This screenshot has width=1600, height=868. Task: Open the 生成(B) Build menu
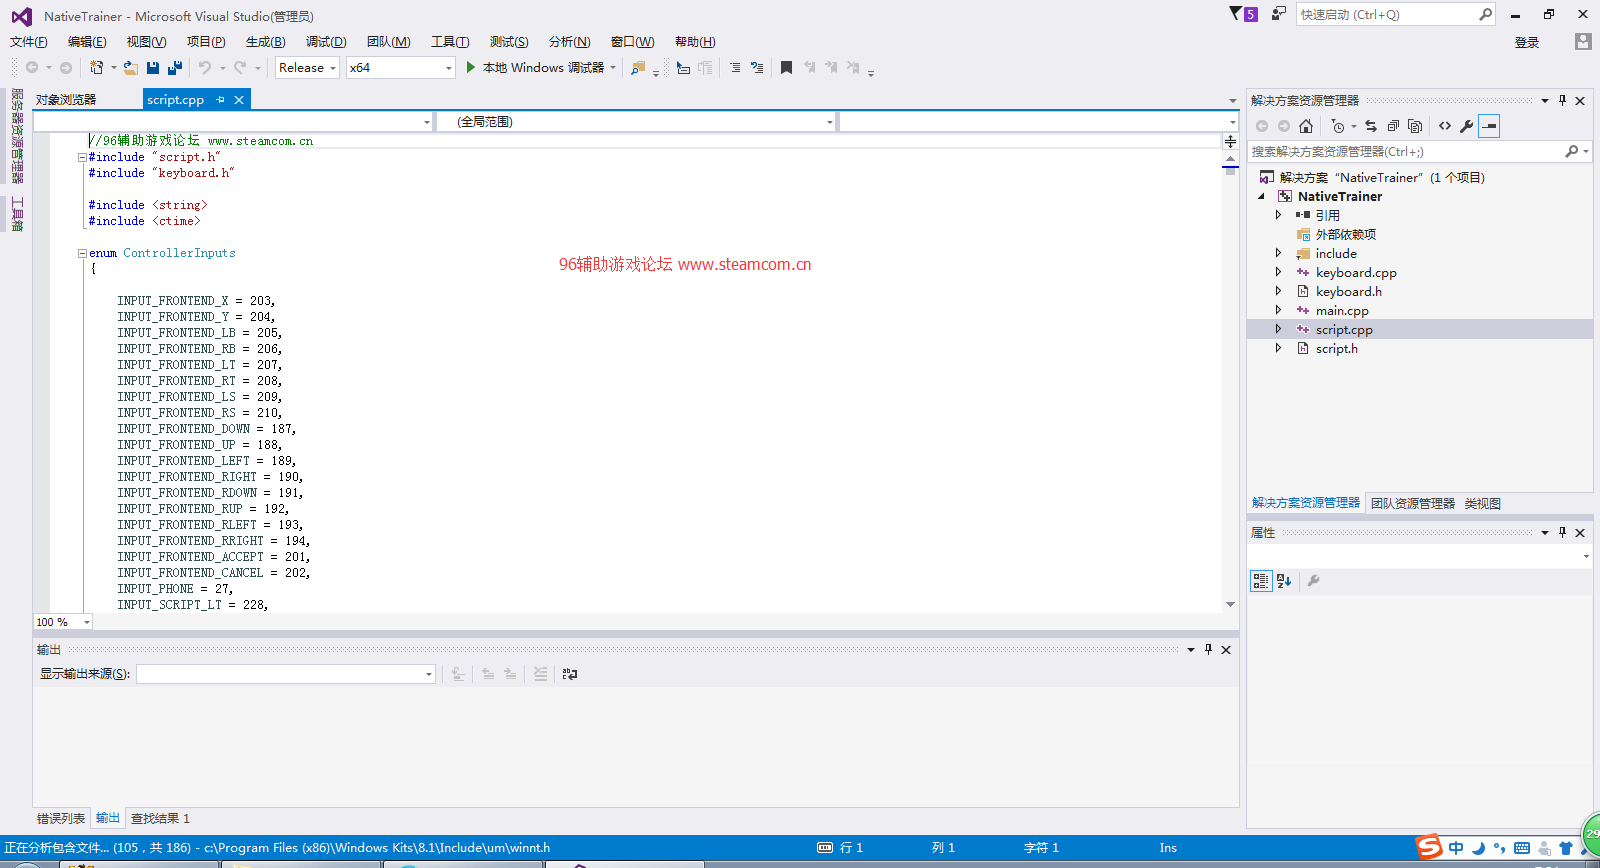pyautogui.click(x=265, y=42)
